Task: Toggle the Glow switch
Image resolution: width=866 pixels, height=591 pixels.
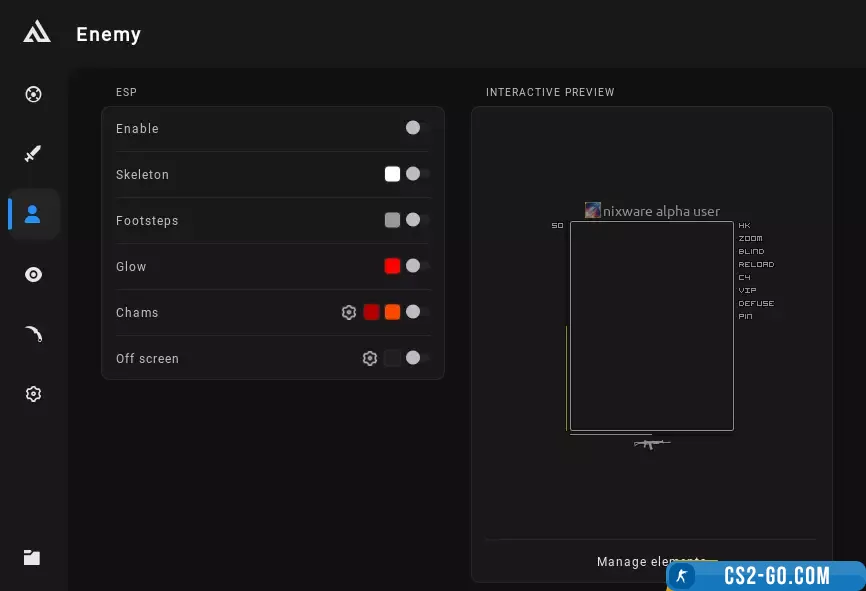Action: 417,266
